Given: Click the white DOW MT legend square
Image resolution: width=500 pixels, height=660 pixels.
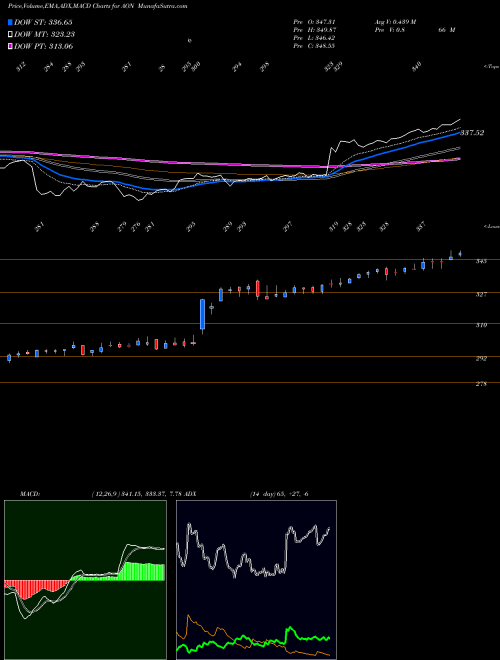Looking at the screenshot, I should point(11,34).
